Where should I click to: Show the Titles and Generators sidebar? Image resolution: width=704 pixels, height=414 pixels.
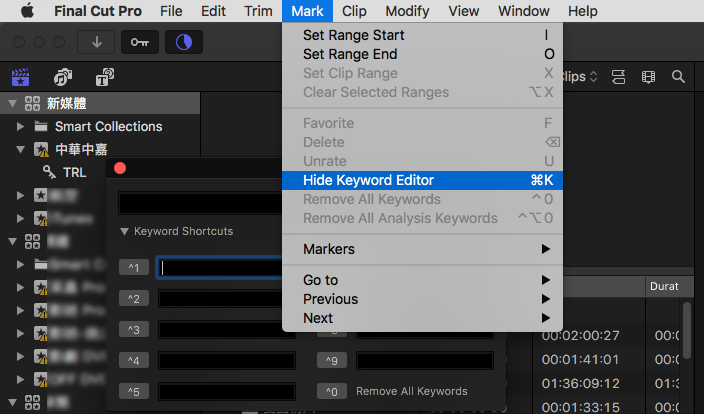pyautogui.click(x=105, y=77)
